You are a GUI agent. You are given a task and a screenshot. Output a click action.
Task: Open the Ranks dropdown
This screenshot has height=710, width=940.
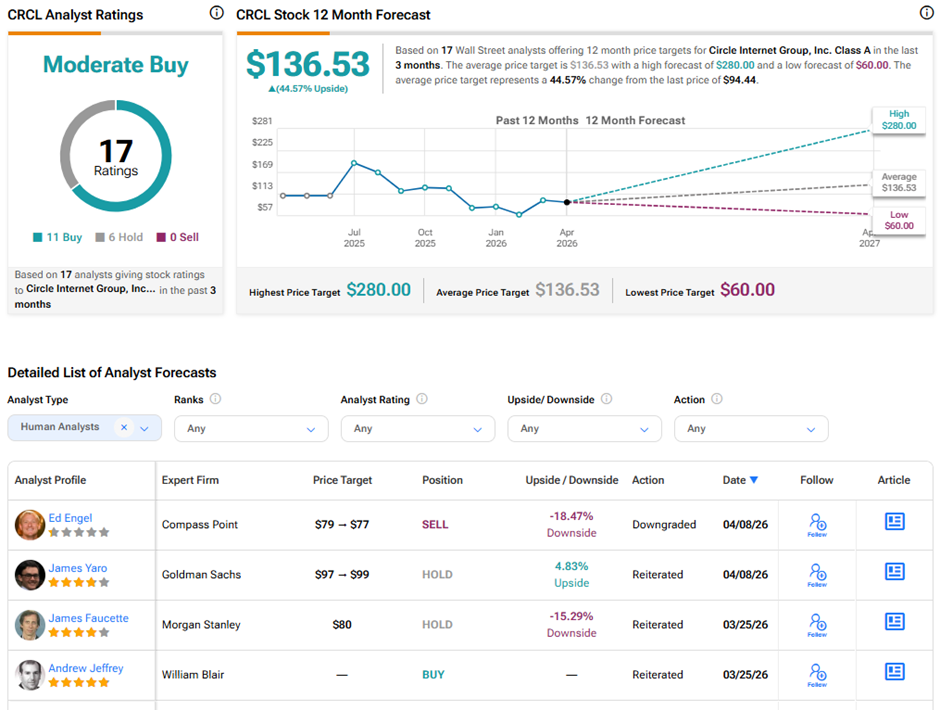coord(250,427)
